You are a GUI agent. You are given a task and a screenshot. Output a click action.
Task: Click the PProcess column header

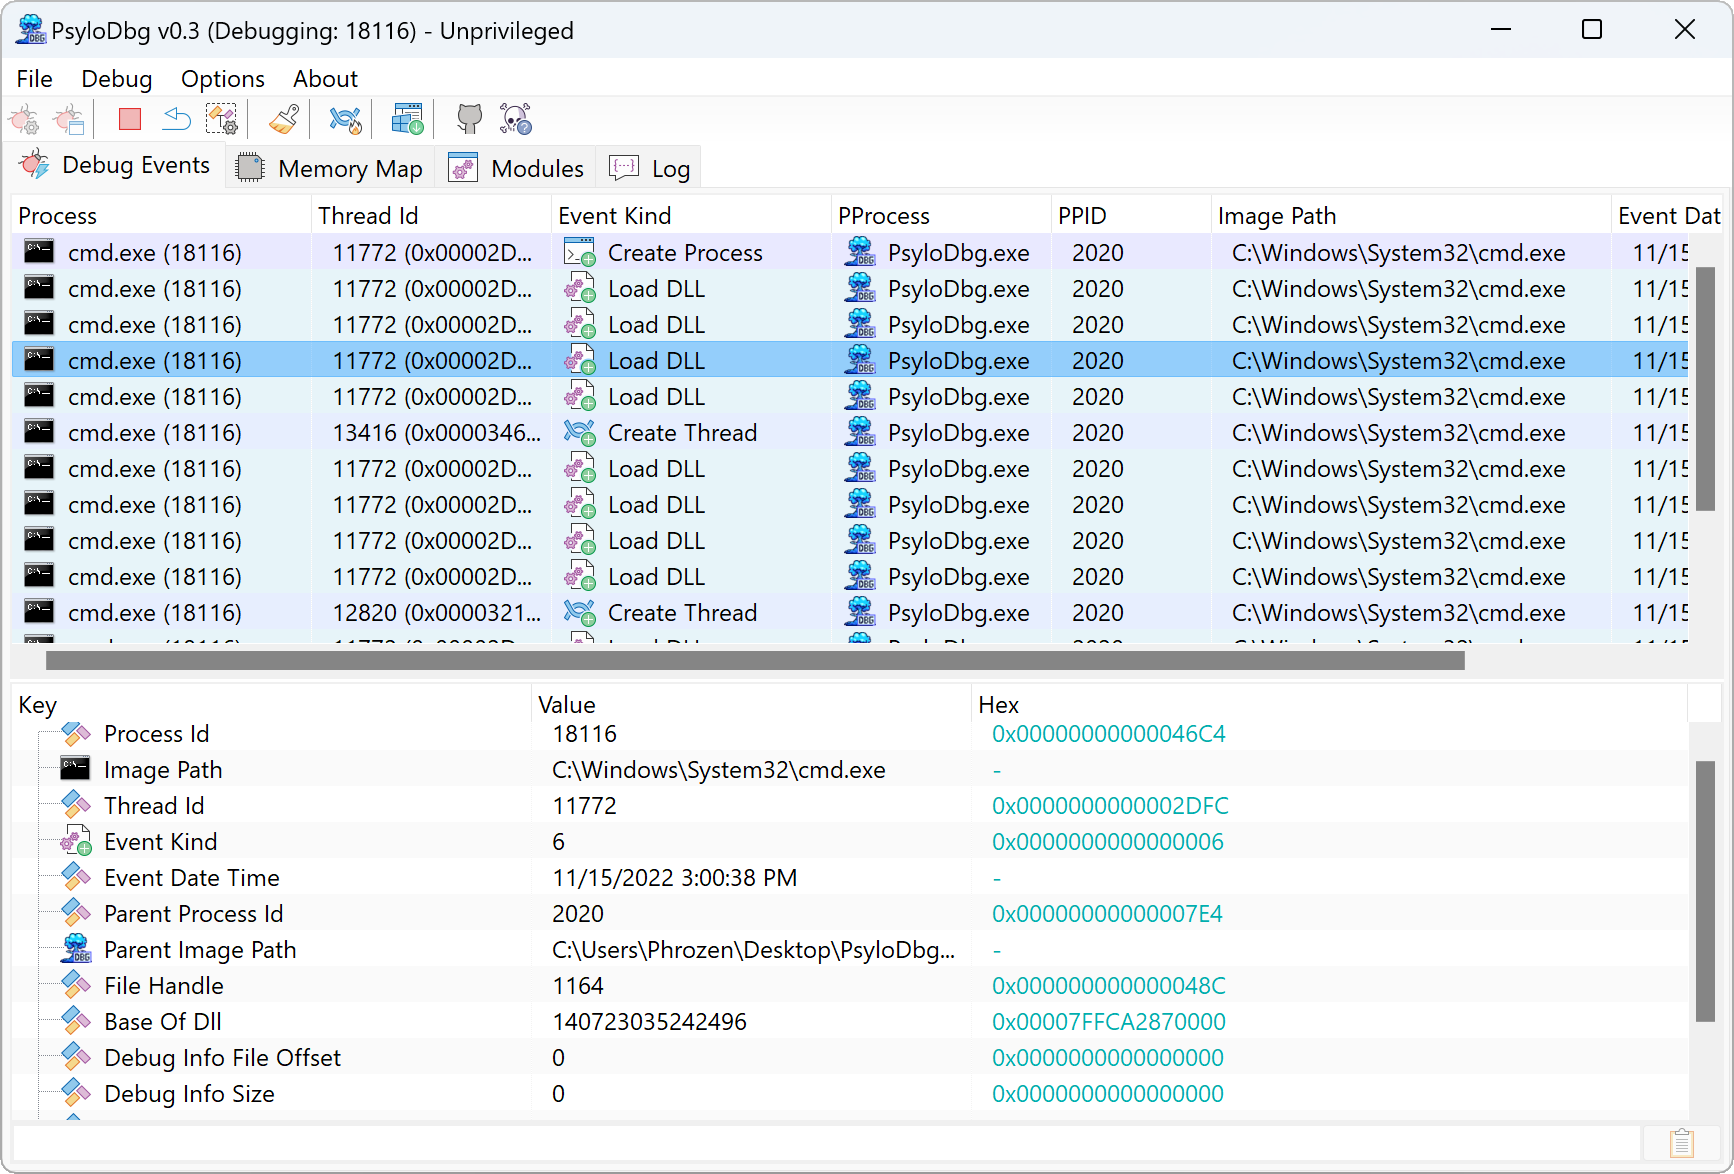pos(941,216)
